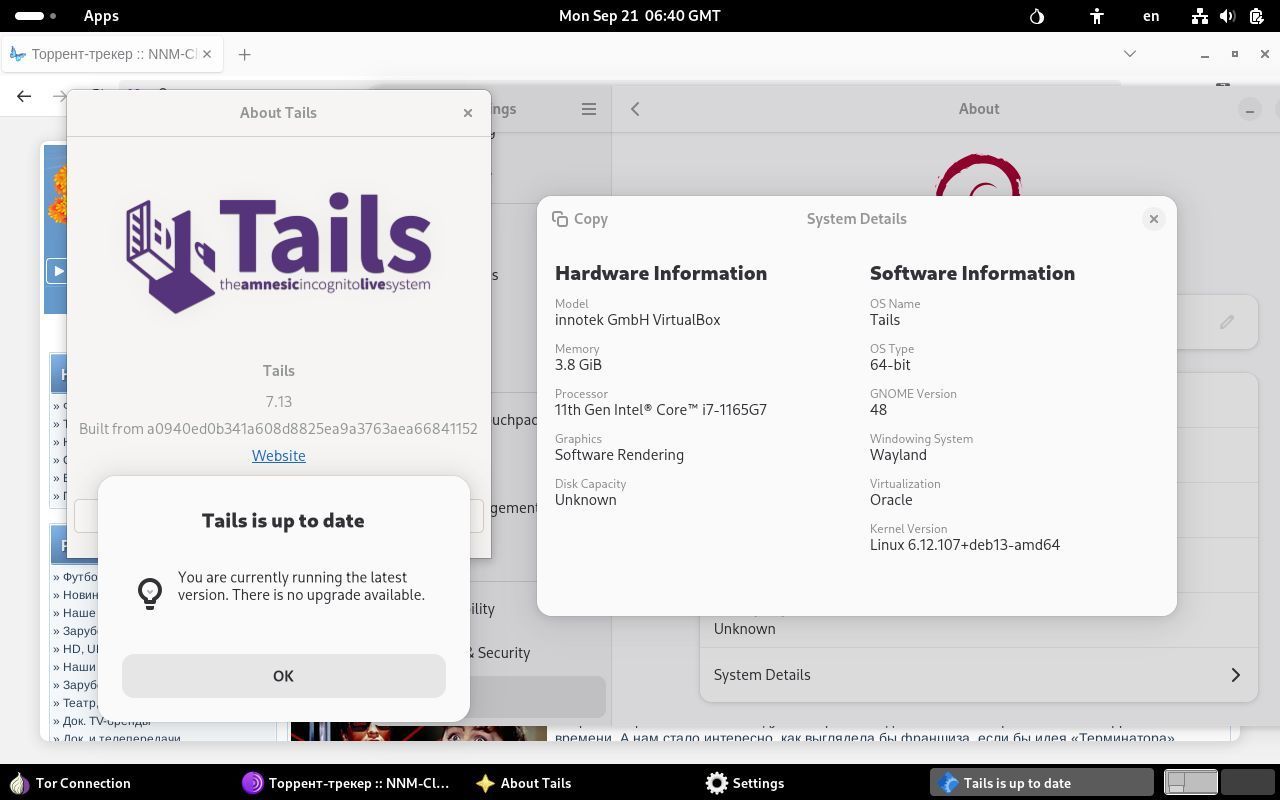Viewport: 1280px width, 800px height.
Task: Go back with the About panel arrow
Action: pos(635,109)
